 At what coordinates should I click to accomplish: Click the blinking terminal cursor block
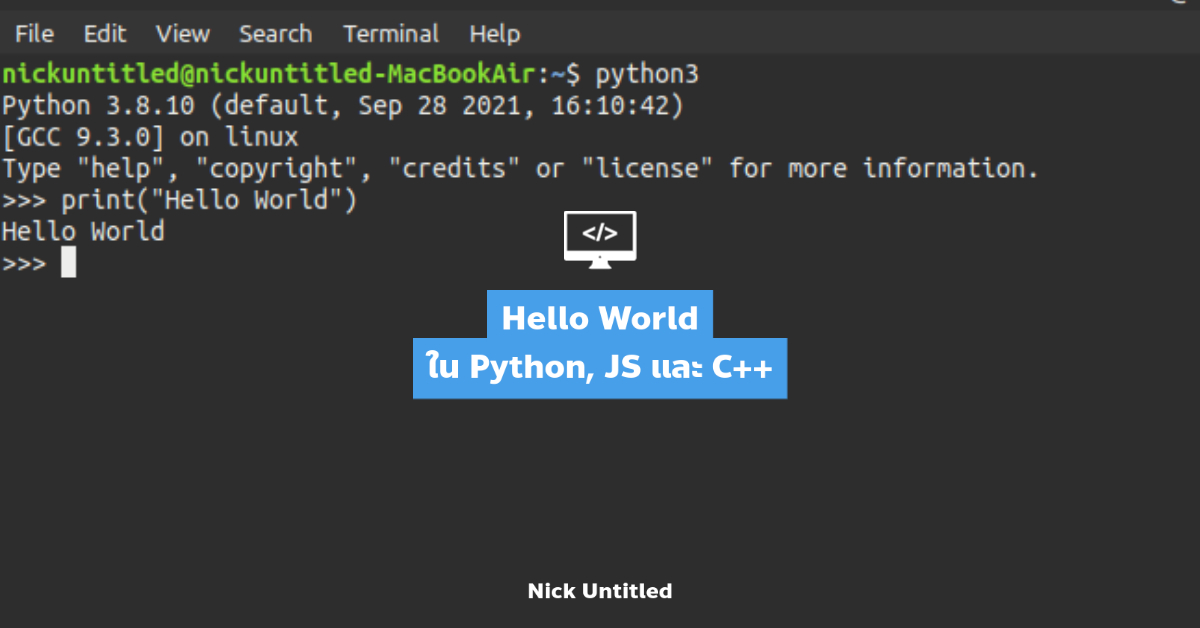point(68,263)
